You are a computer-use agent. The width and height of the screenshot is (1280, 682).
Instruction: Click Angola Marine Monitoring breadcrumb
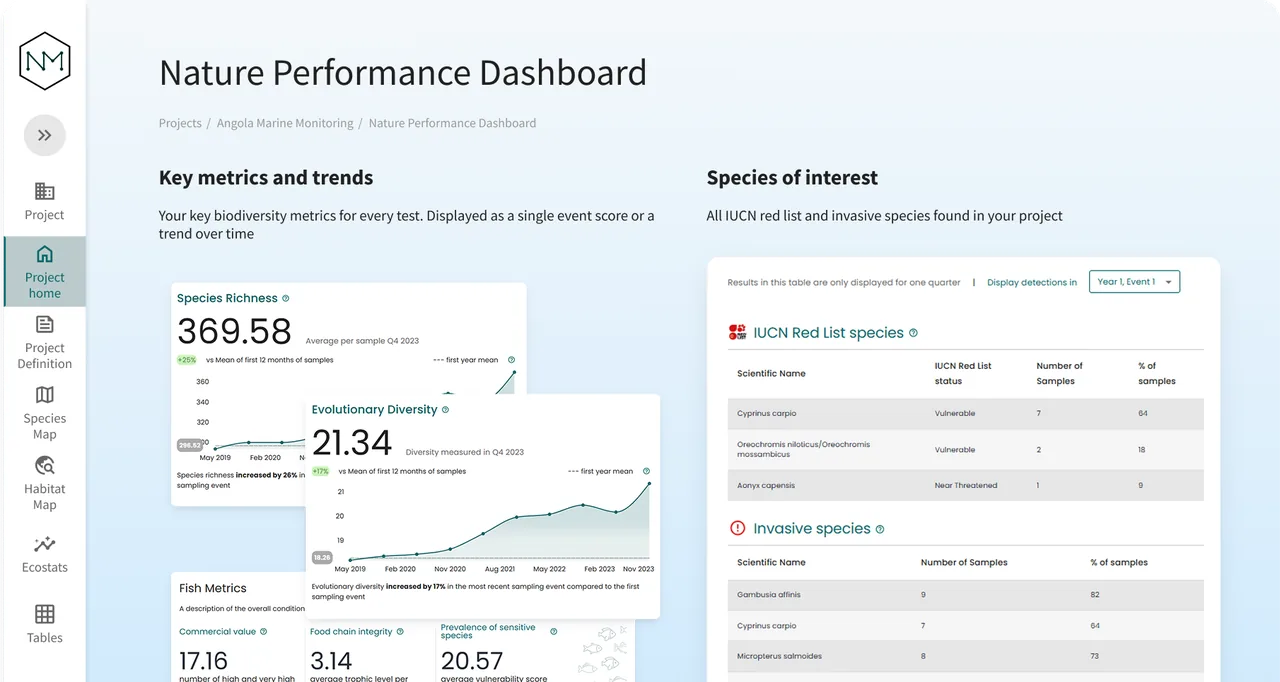(285, 123)
